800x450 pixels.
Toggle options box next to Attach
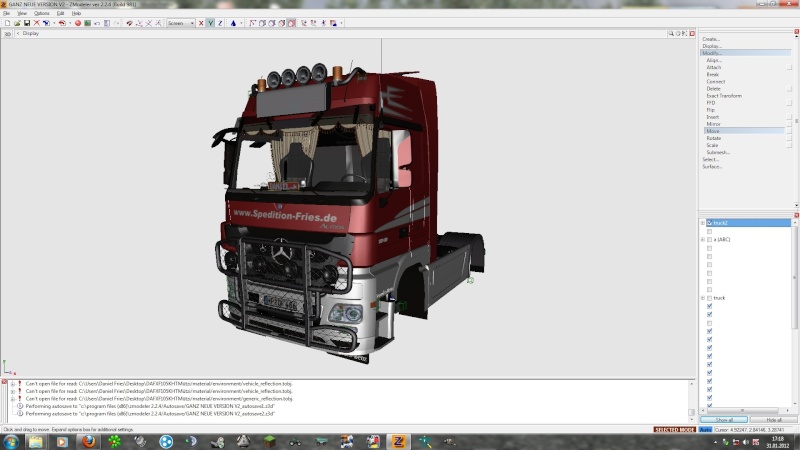pos(789,67)
